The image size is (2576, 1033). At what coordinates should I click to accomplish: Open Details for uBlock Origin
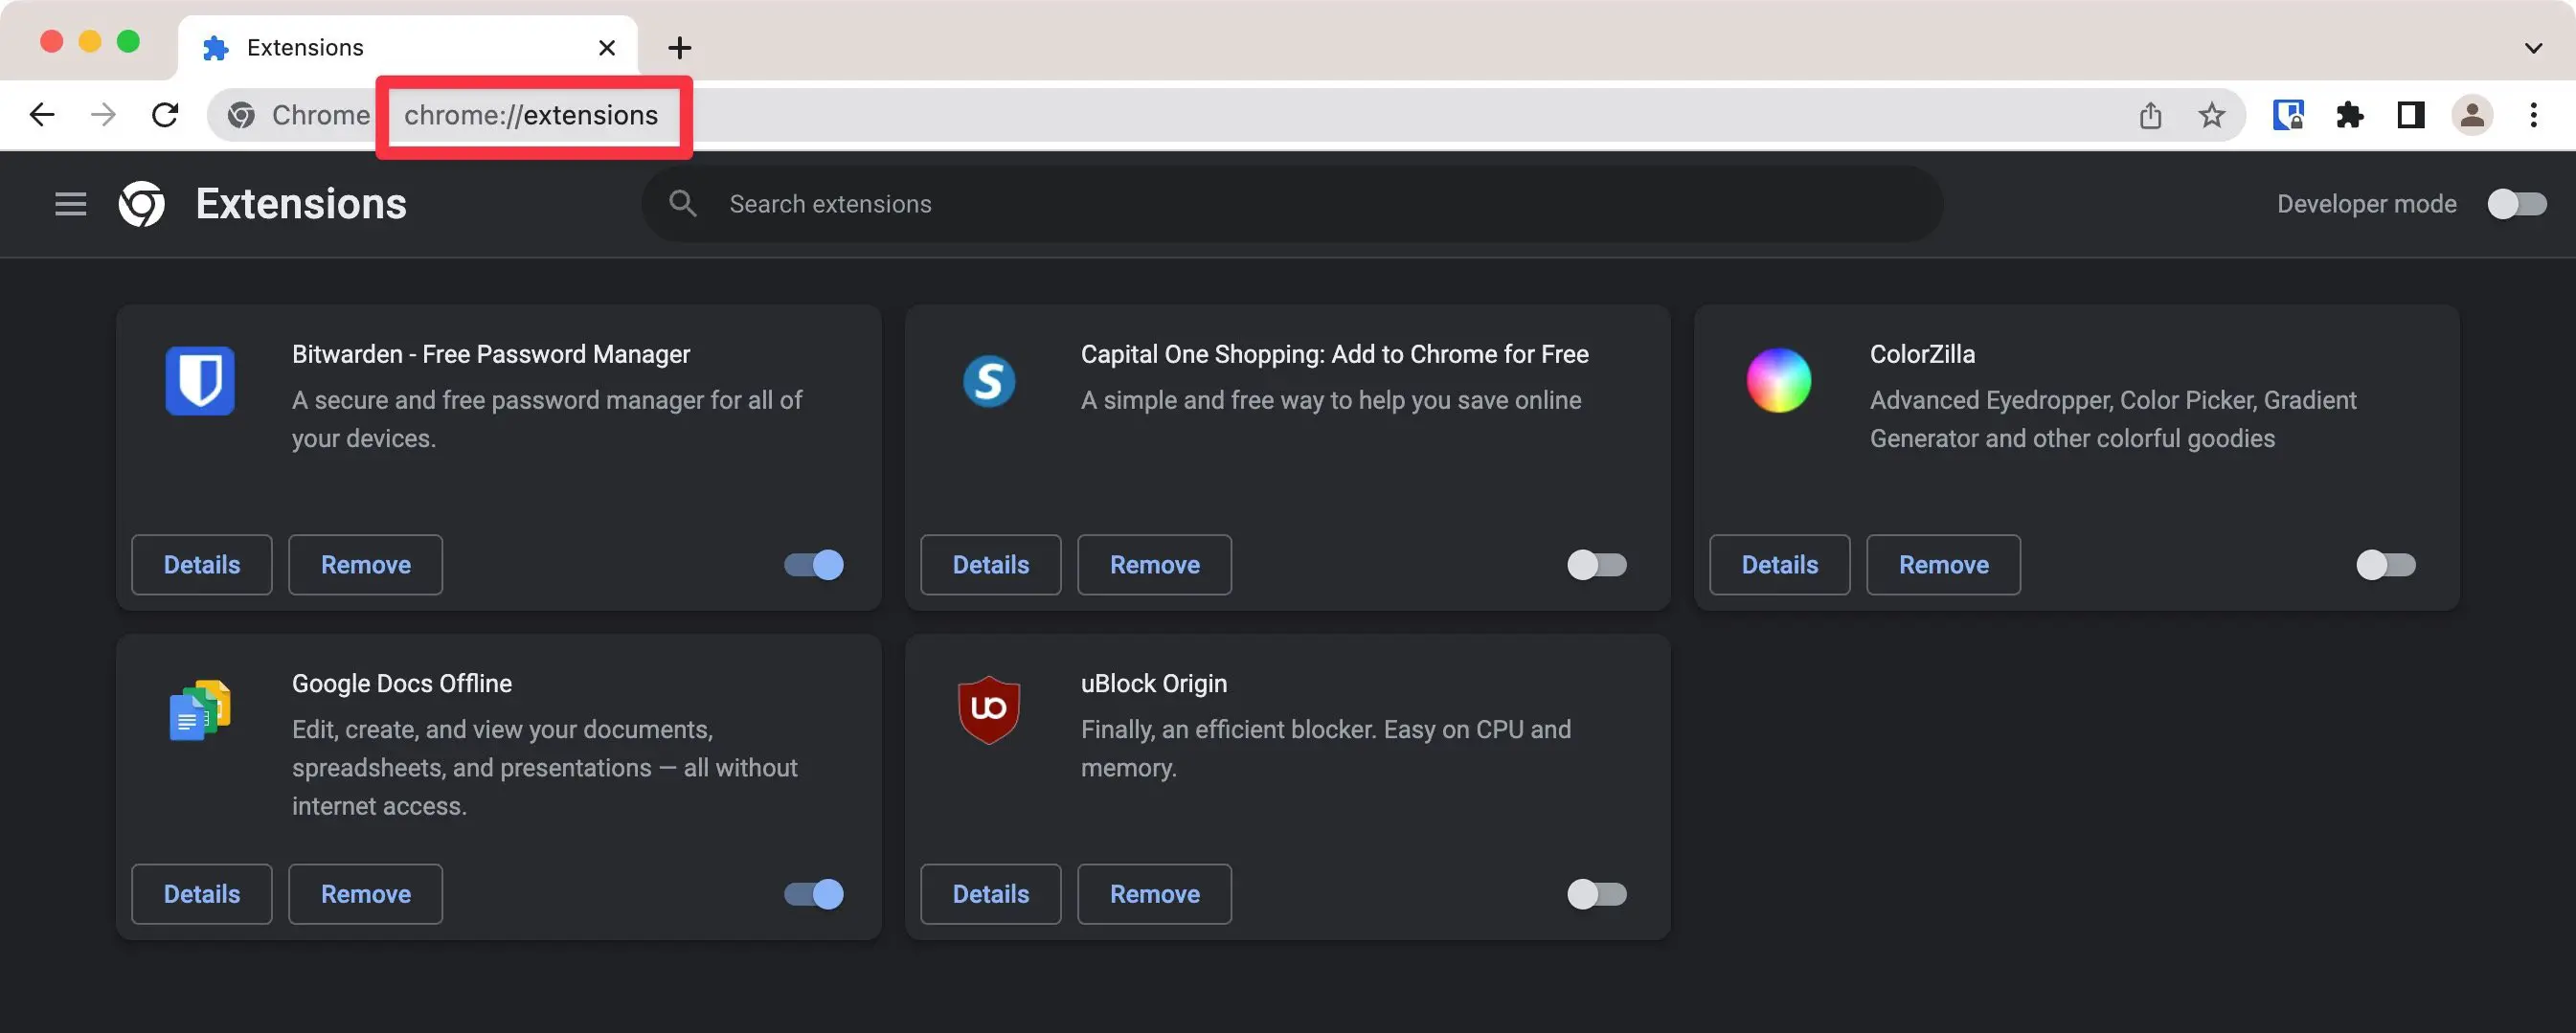point(991,894)
